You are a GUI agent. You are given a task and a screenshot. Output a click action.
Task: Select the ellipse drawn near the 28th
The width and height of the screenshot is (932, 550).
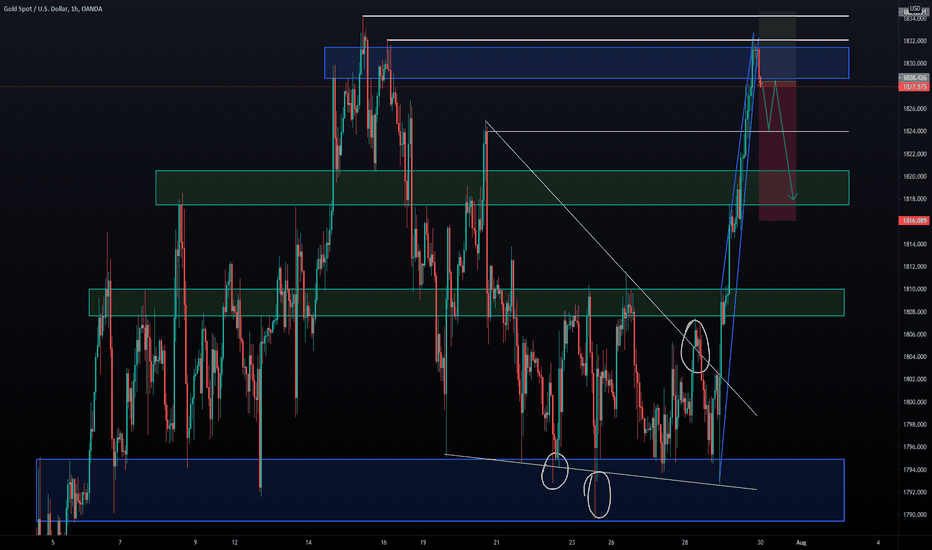(695, 347)
